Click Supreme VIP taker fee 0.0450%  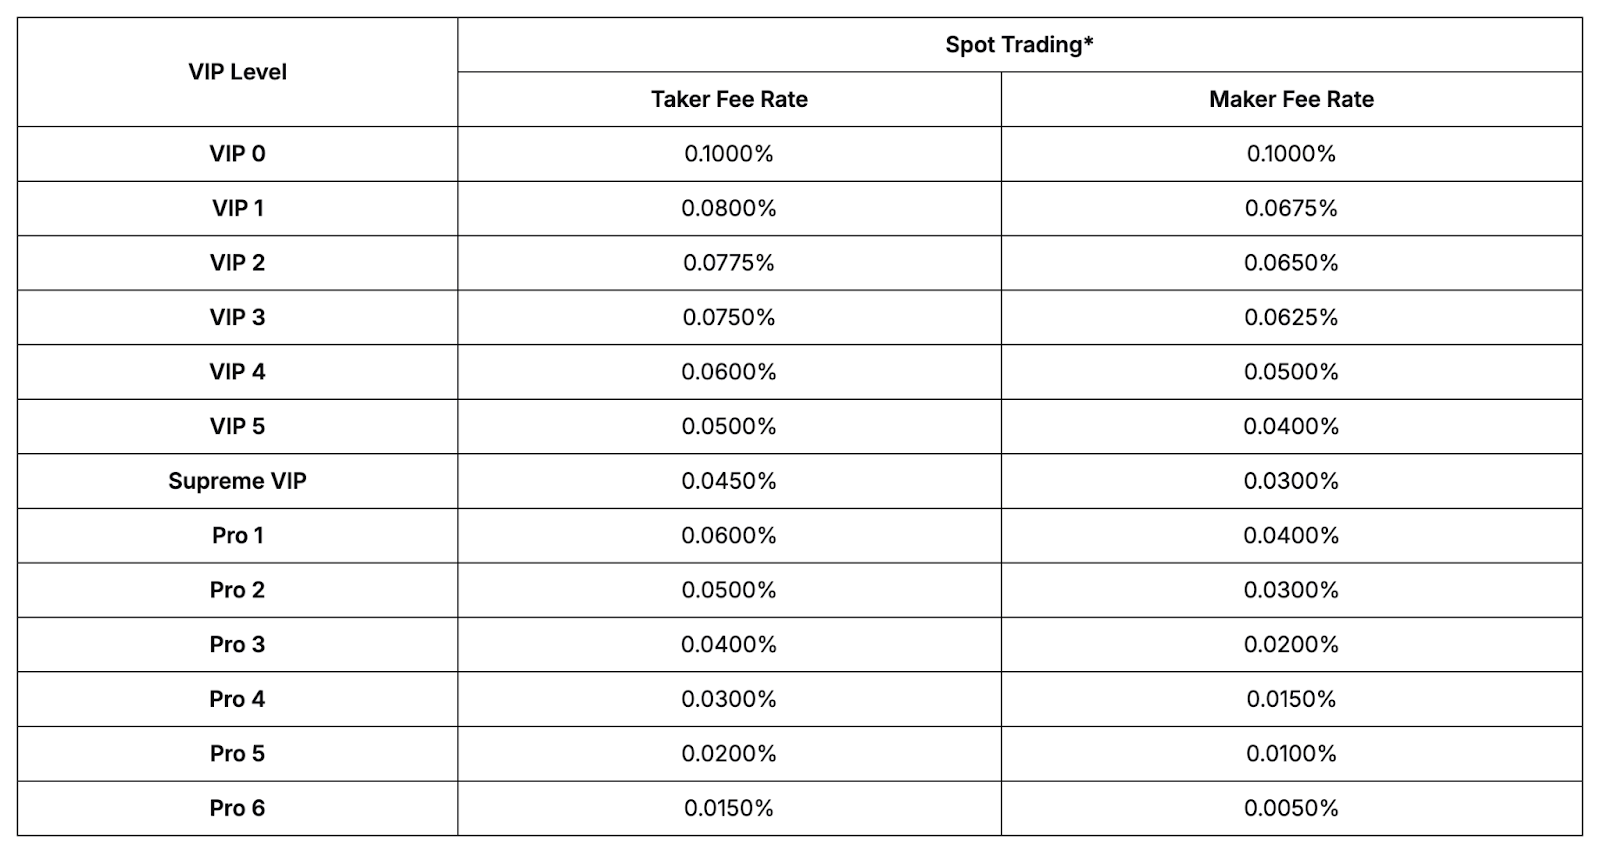[x=729, y=481]
